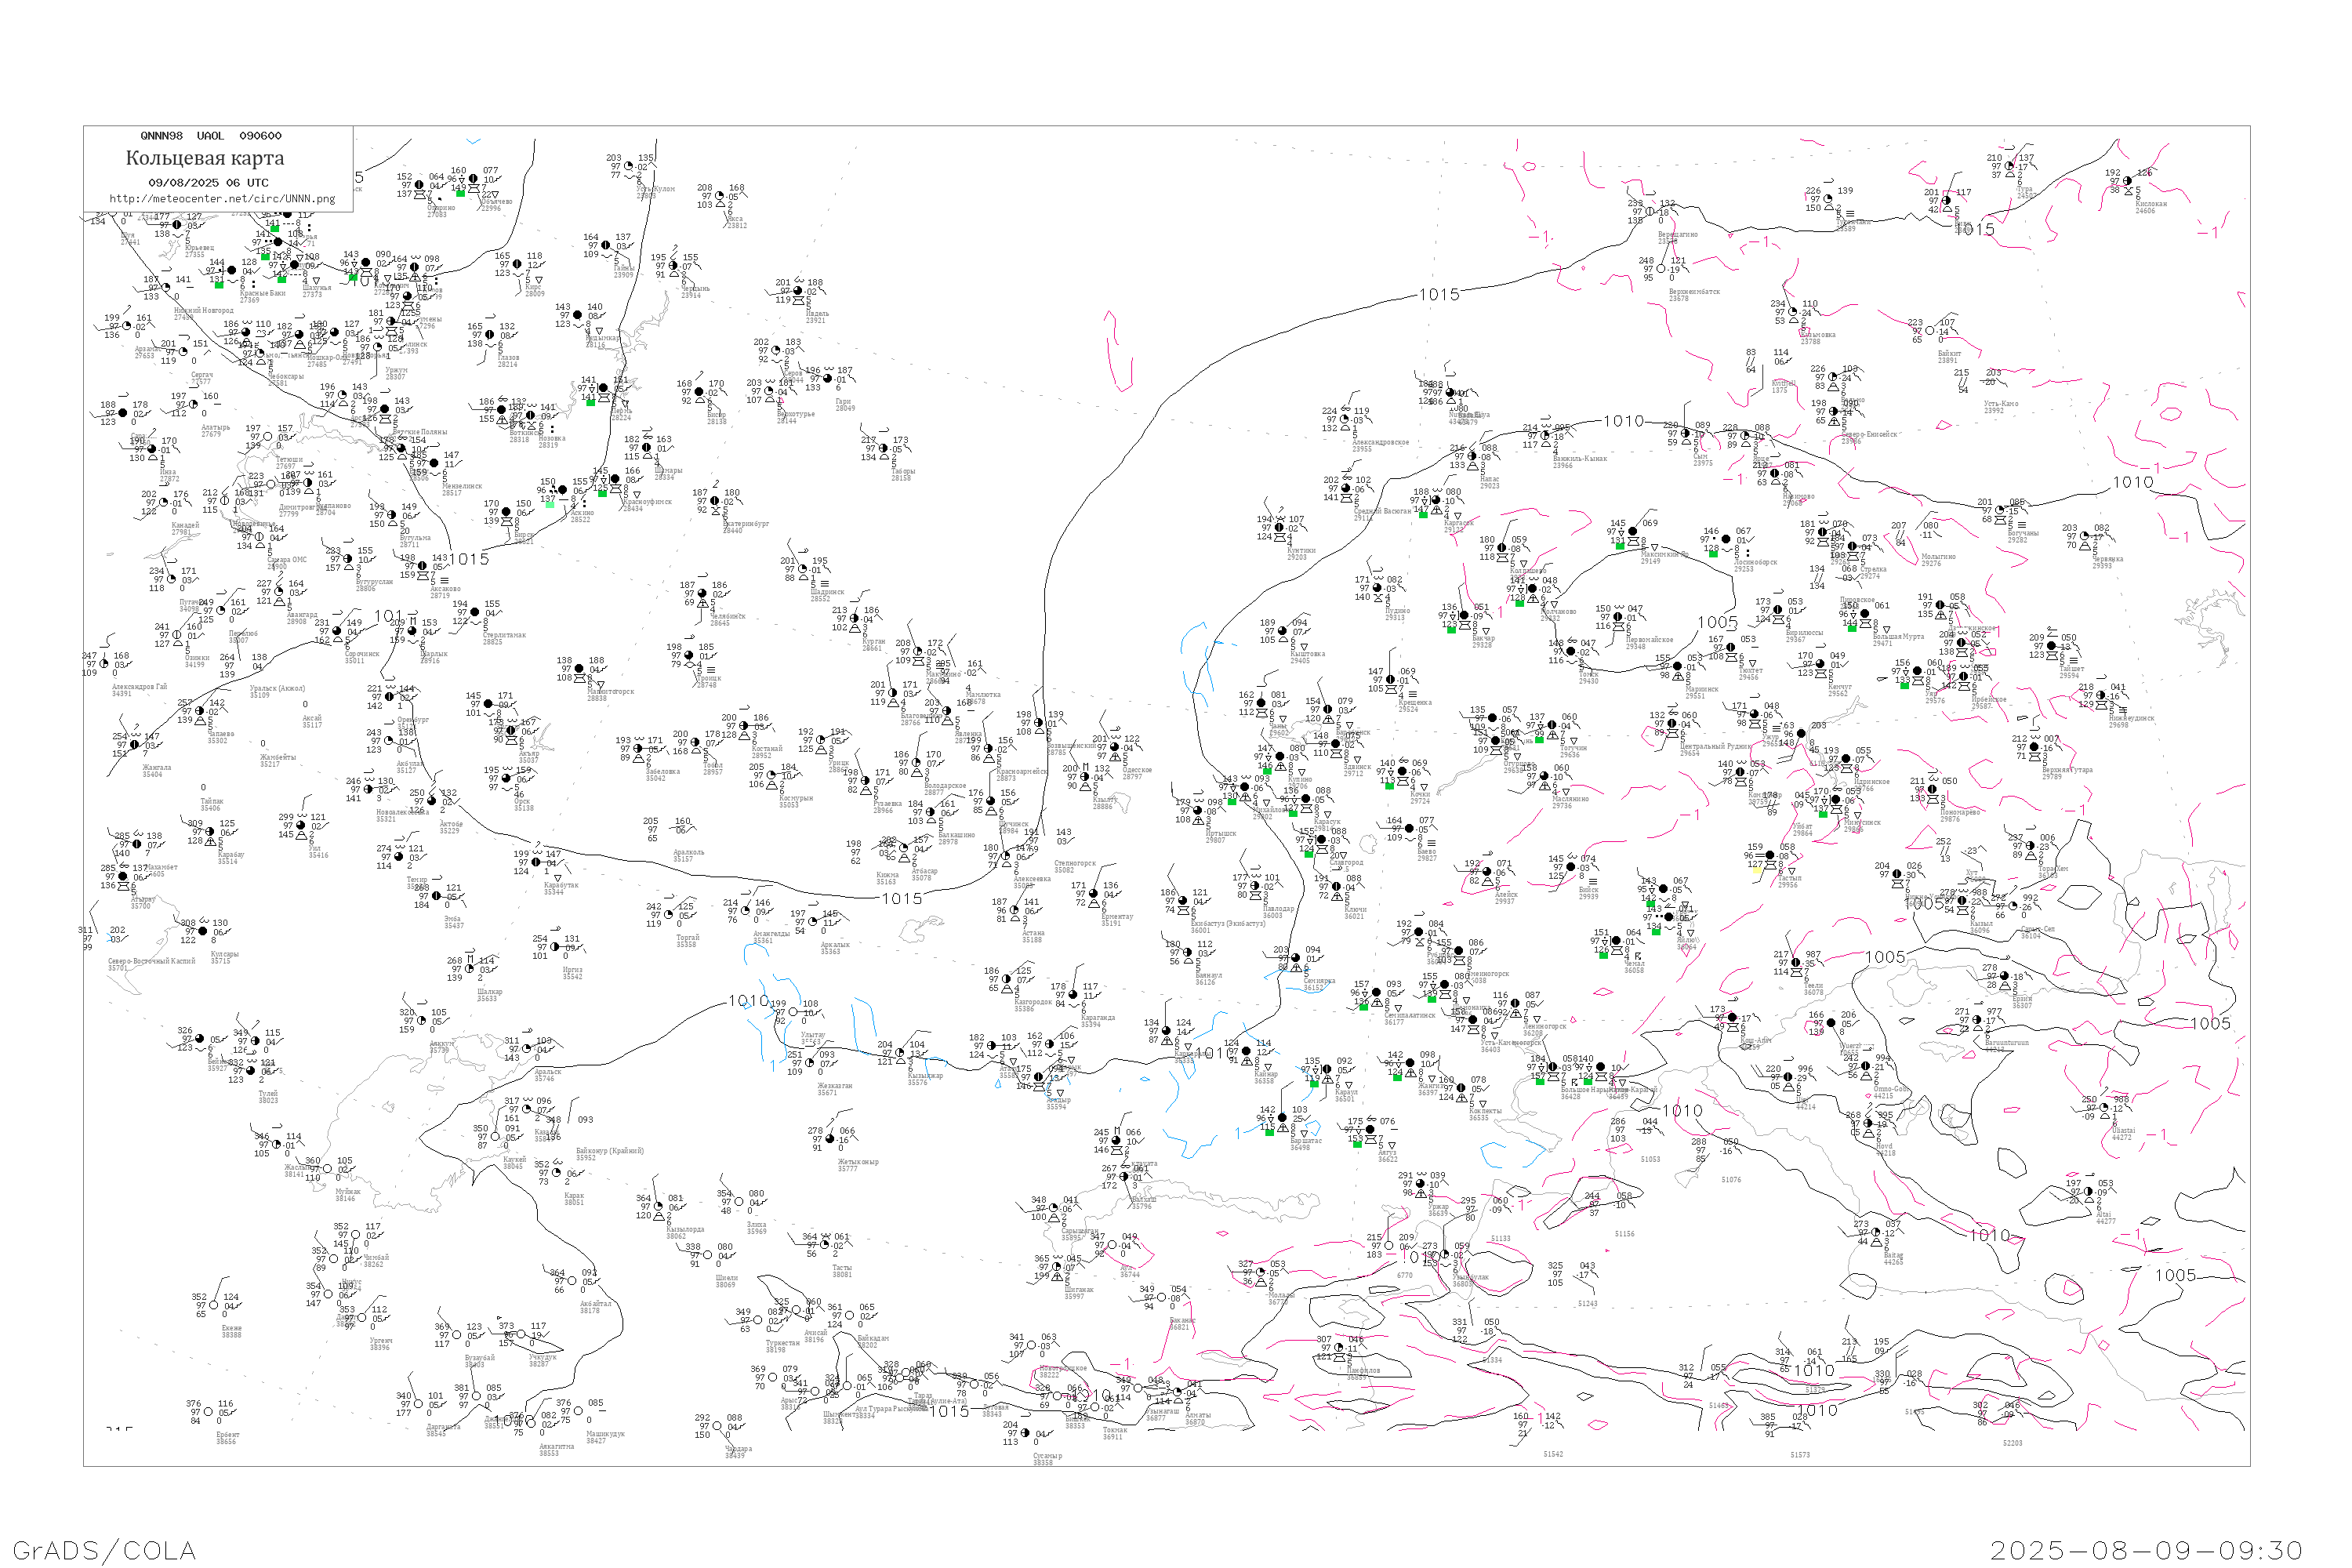The image size is (2352, 1568).
Task: Click the Павлодар station circle symbol
Action: (x=1257, y=886)
